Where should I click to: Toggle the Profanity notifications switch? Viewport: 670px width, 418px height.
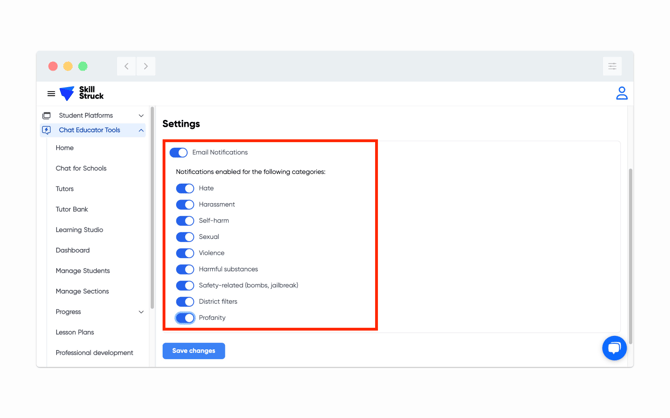[x=185, y=318]
